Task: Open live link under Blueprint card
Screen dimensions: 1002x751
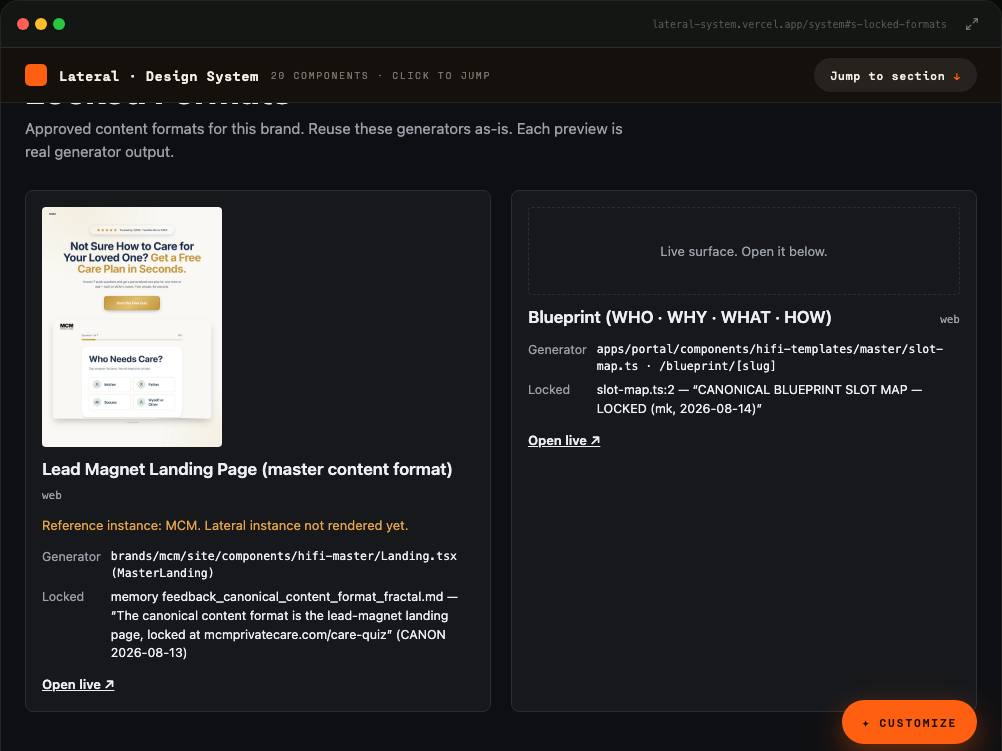Action: coord(564,440)
